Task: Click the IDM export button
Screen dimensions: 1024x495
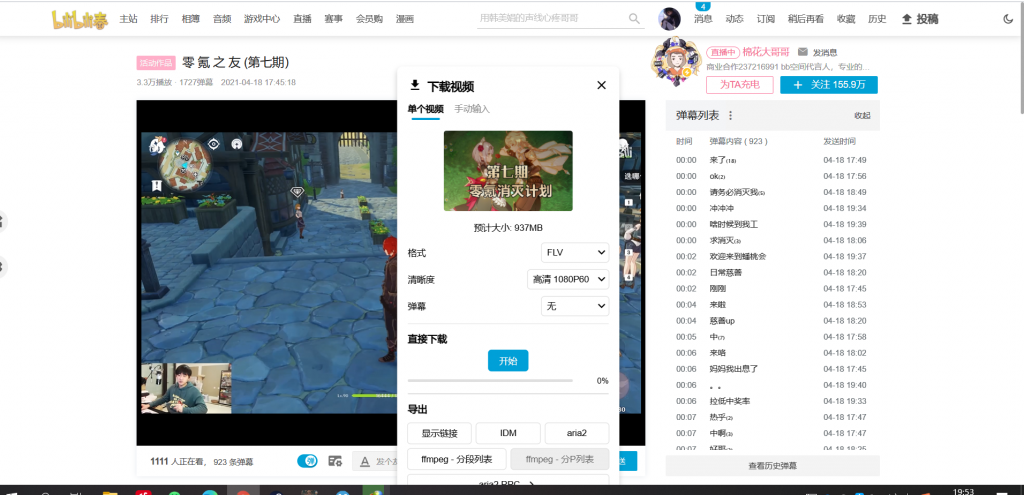Action: pos(508,433)
